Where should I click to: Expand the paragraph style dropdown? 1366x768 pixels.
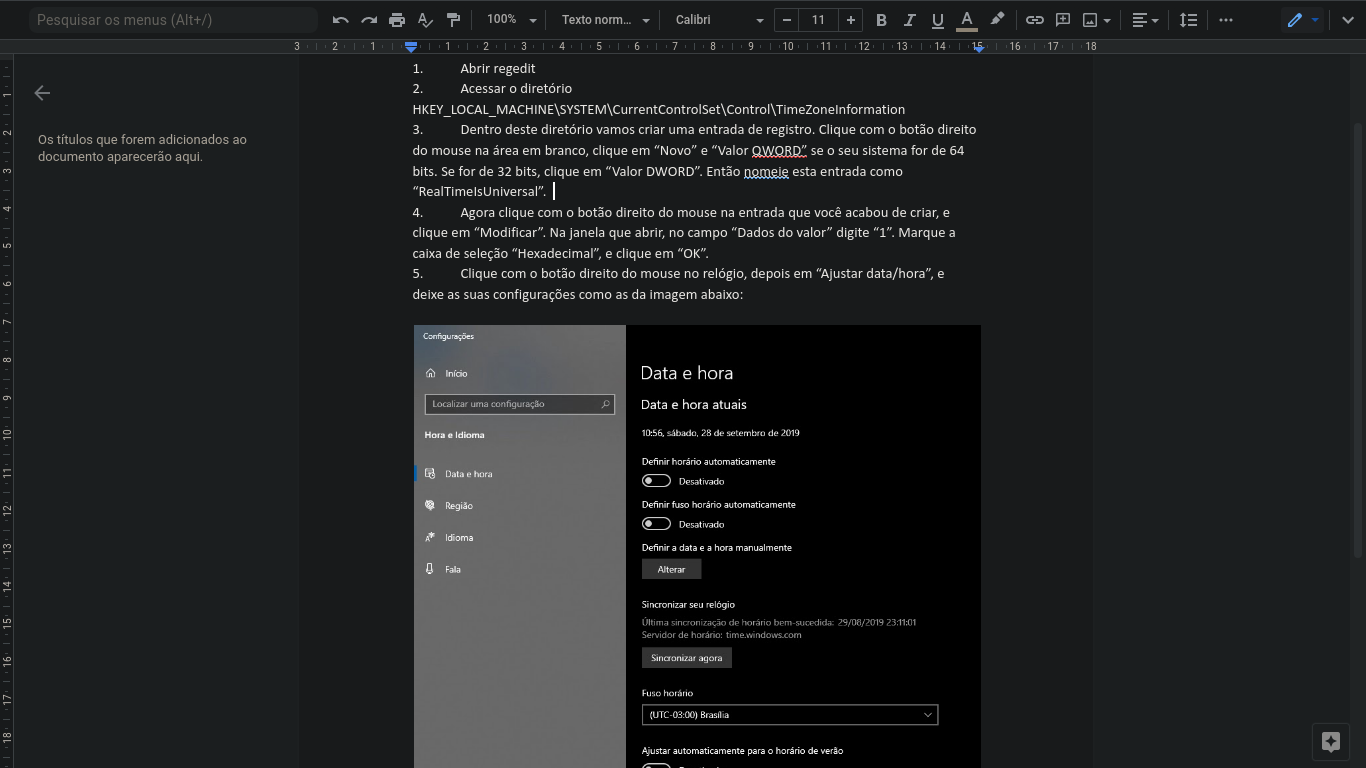pyautogui.click(x=604, y=20)
